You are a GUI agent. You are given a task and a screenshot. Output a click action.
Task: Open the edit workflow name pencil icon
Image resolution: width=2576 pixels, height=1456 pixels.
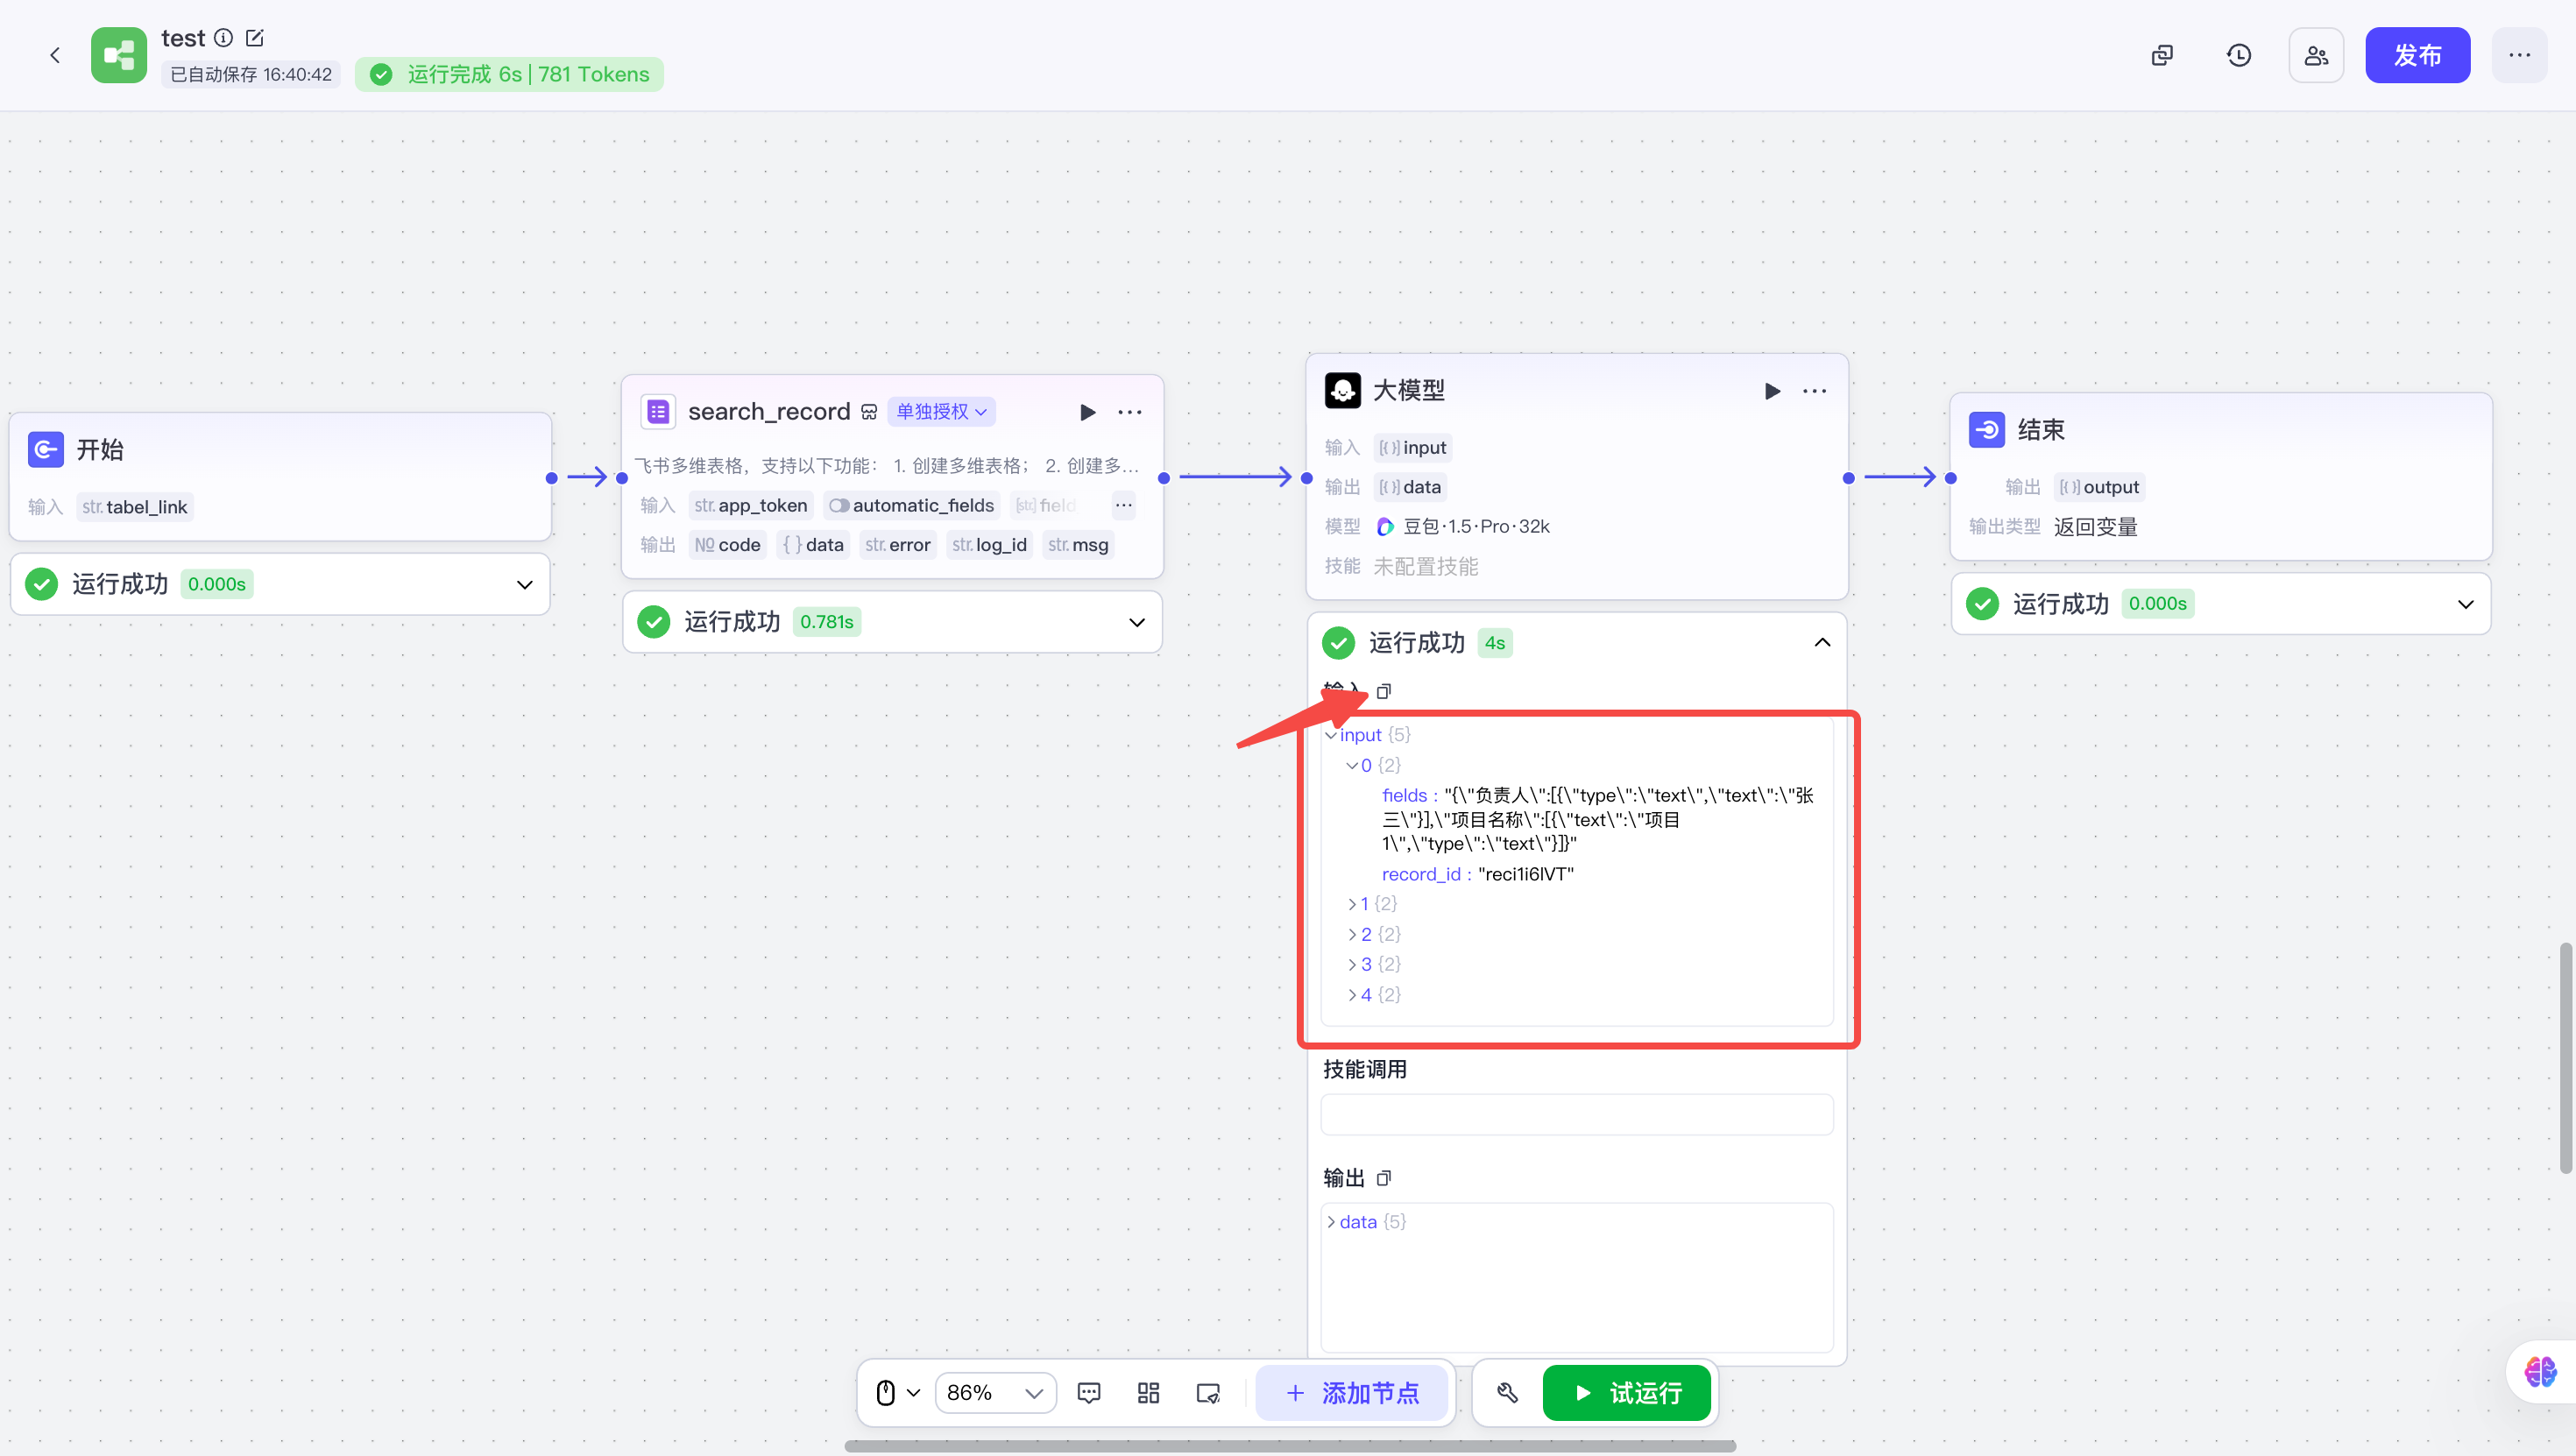[x=255, y=38]
